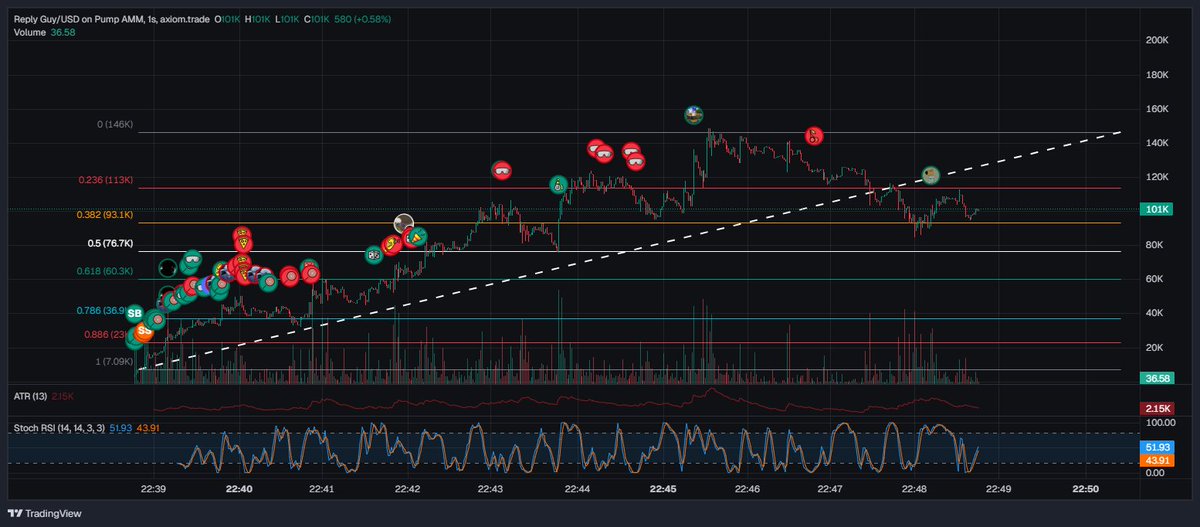The height and width of the screenshot is (527, 1200).
Task: Select the green dice trade marker
Action: 373,255
